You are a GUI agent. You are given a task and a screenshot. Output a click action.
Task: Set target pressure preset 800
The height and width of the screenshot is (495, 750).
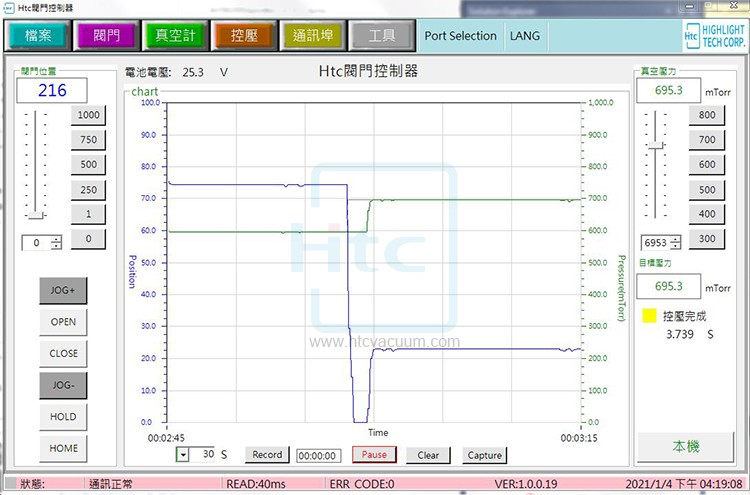706,115
